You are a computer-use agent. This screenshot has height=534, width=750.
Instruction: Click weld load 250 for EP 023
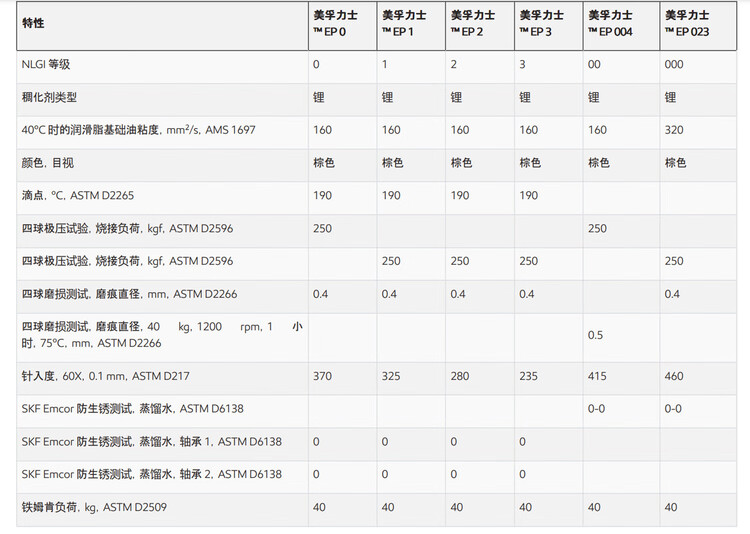click(674, 261)
